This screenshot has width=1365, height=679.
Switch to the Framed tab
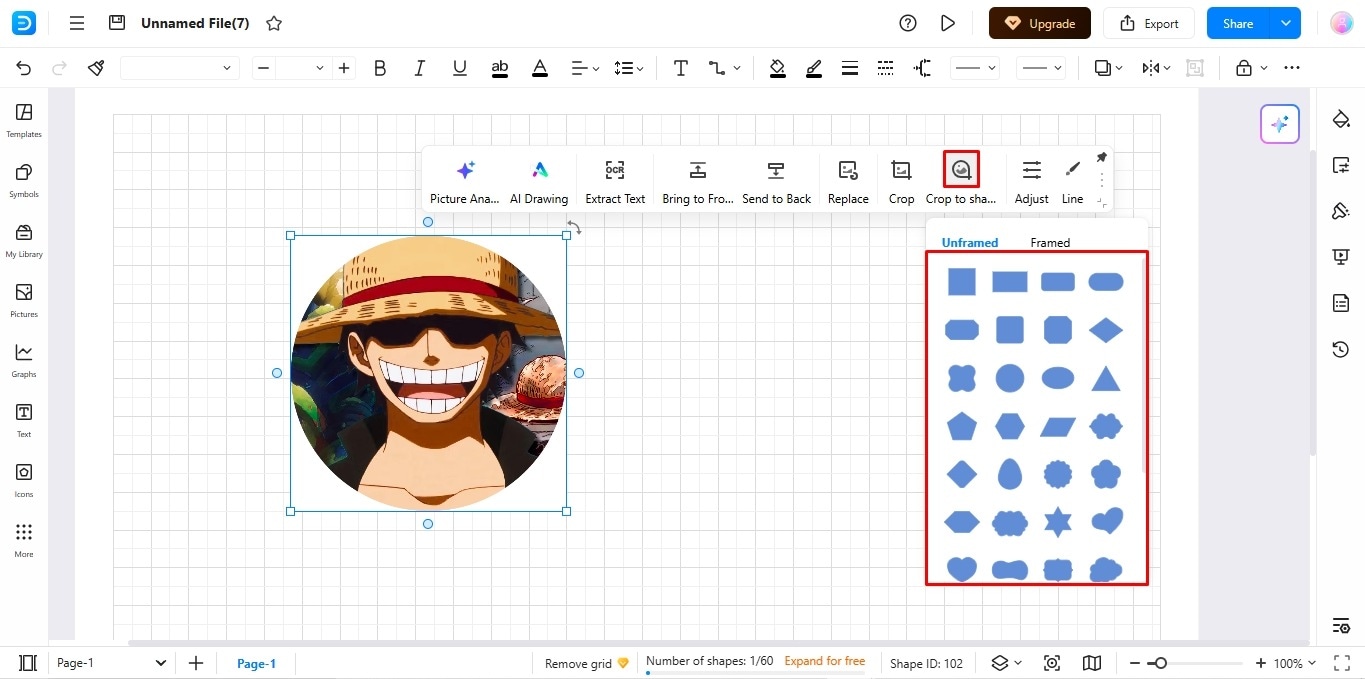click(1050, 243)
